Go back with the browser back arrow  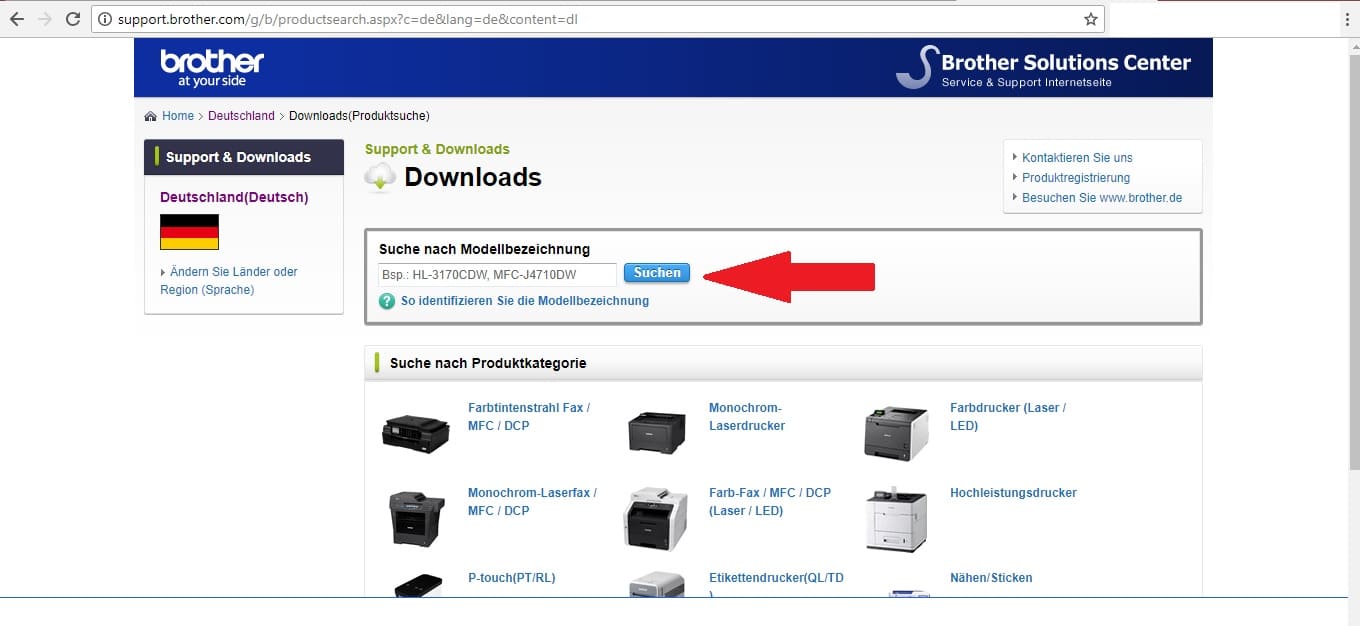(17, 19)
